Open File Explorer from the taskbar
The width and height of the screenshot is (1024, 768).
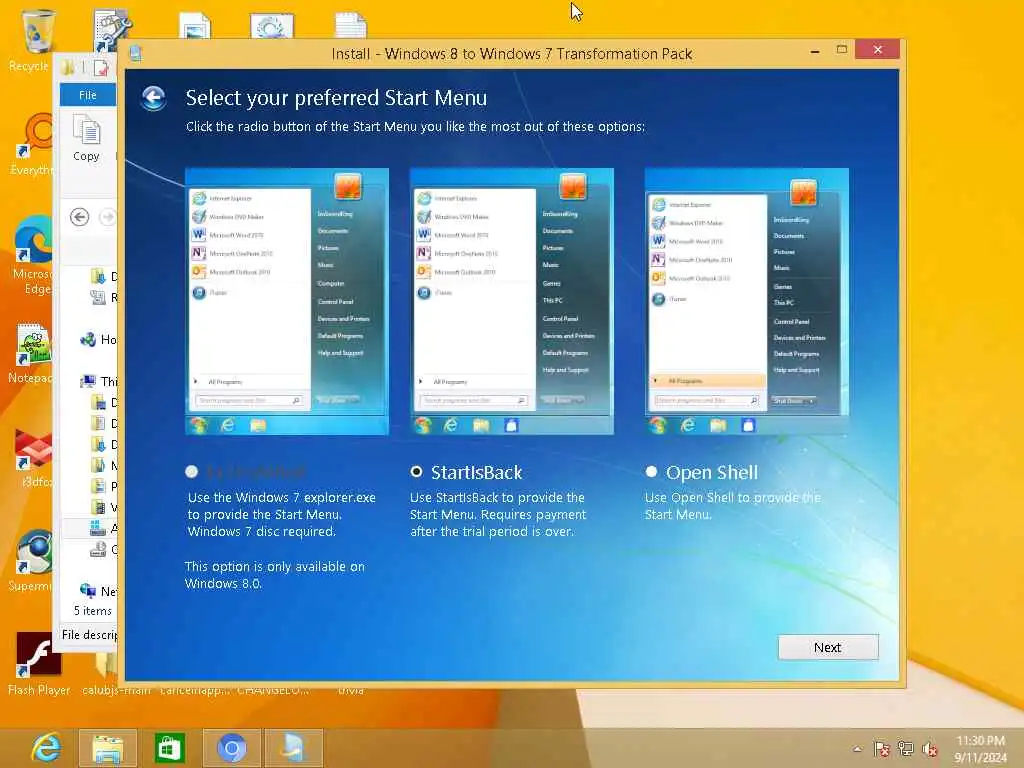[x=108, y=748]
